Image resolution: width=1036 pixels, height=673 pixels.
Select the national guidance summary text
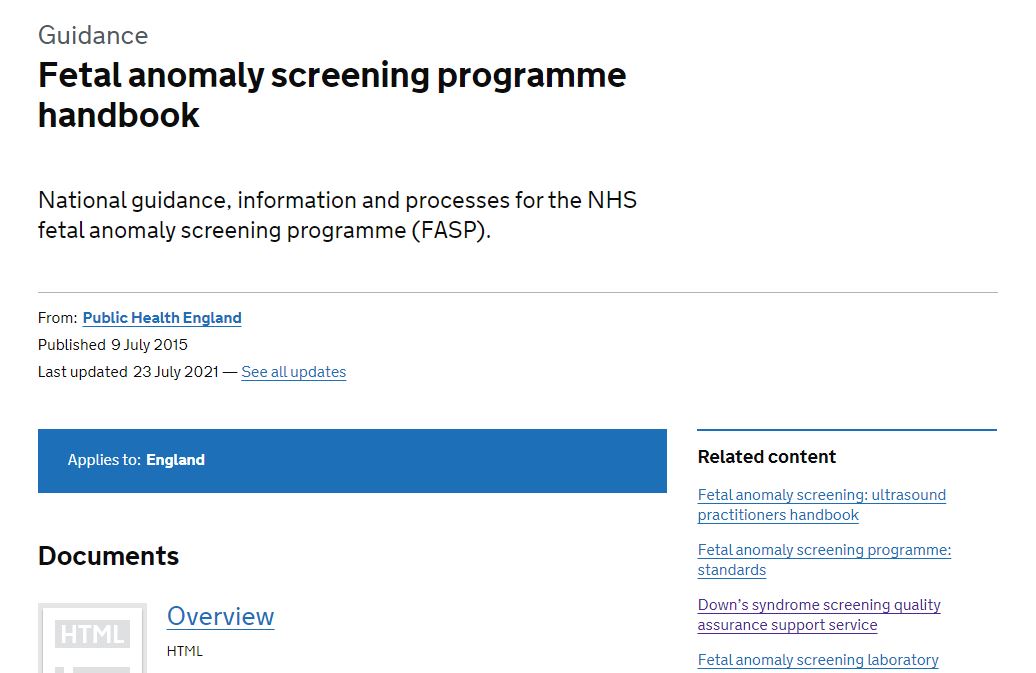[x=337, y=215]
